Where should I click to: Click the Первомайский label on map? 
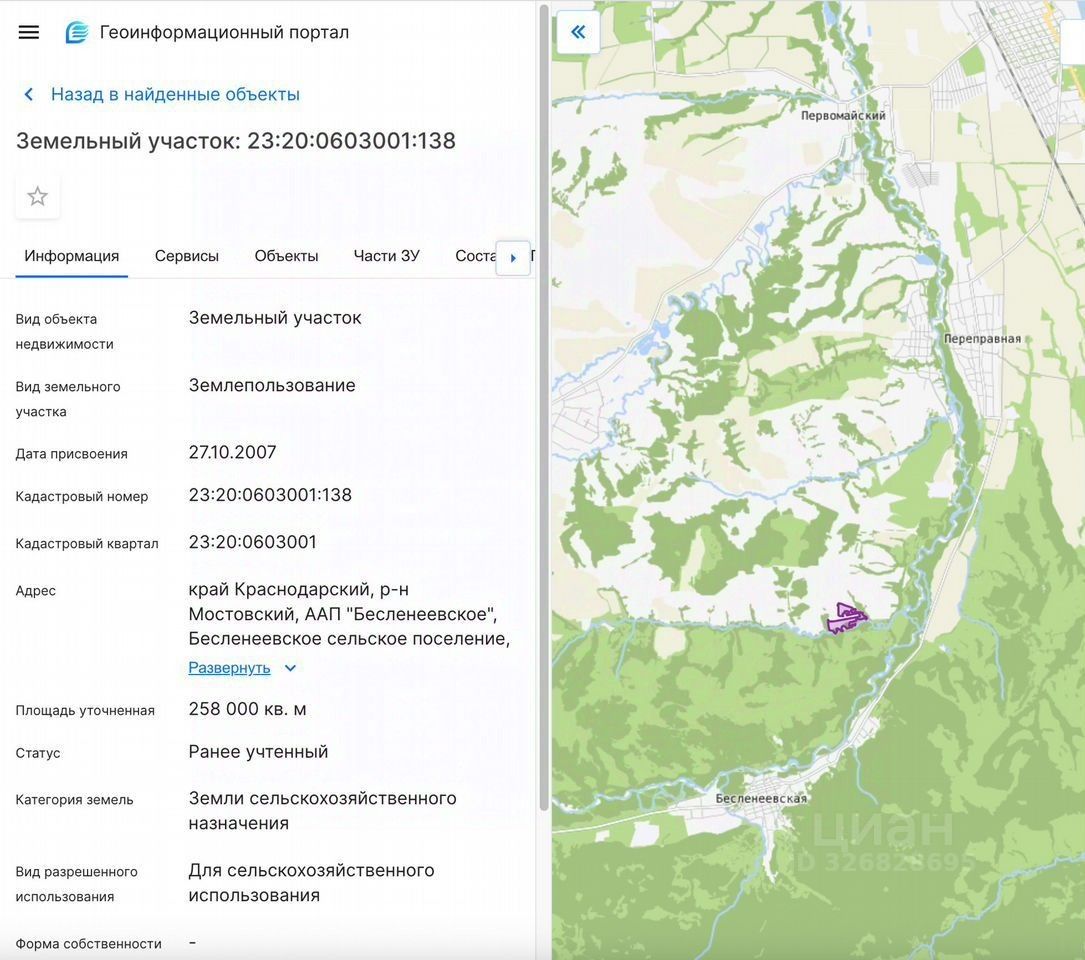tap(843, 116)
